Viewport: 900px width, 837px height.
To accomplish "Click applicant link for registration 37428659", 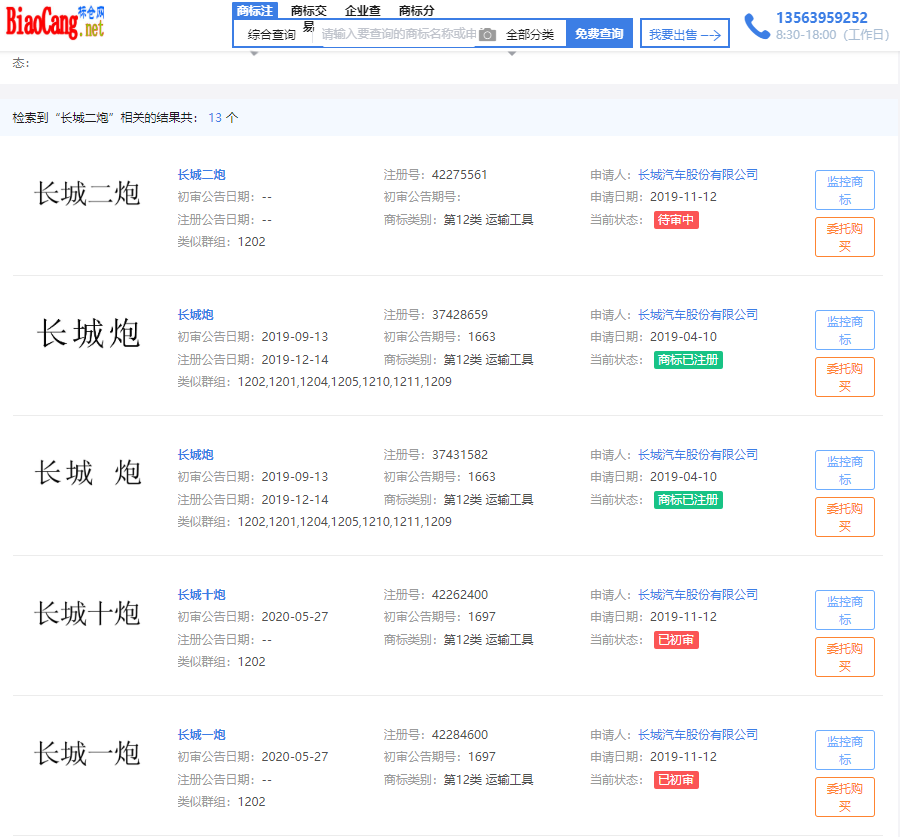I will (x=698, y=315).
